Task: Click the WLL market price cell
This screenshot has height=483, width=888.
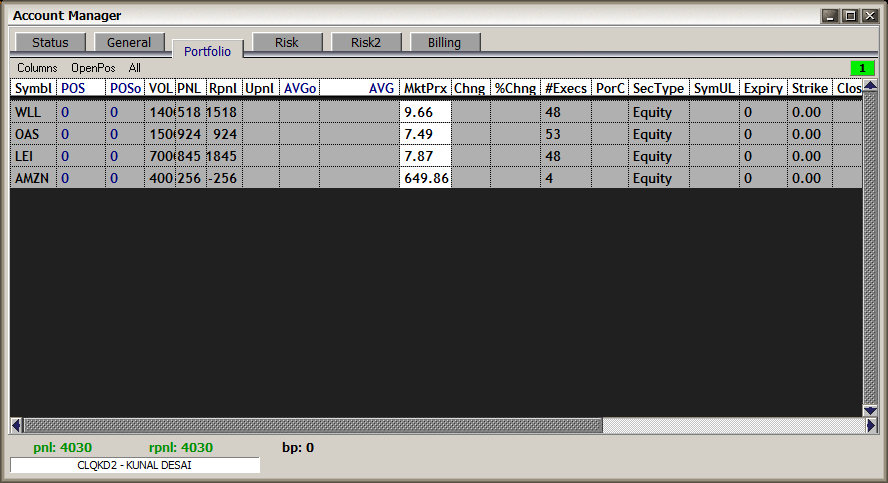Action: pyautogui.click(x=425, y=112)
